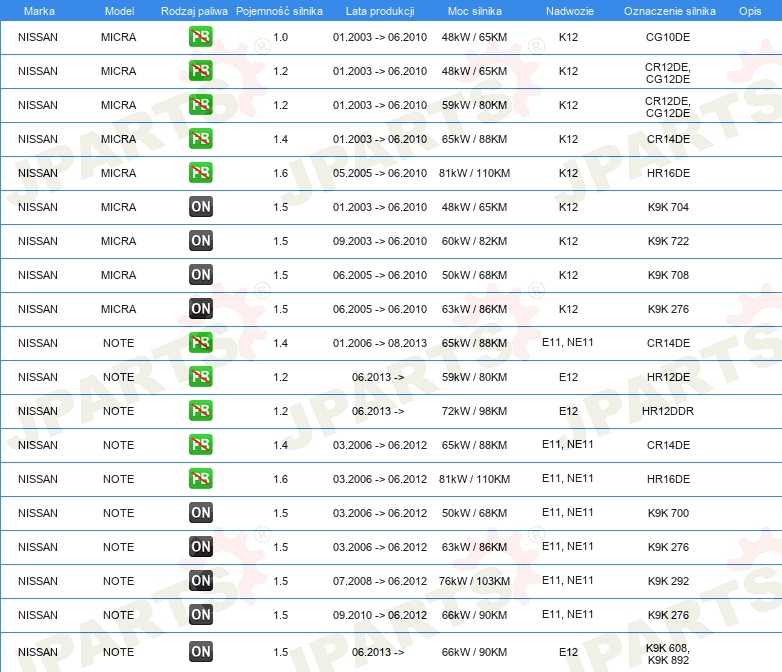This screenshot has width=782, height=672.
Task: Click diesel ON icon in Micra K9K 276 row
Action: pos(200,308)
